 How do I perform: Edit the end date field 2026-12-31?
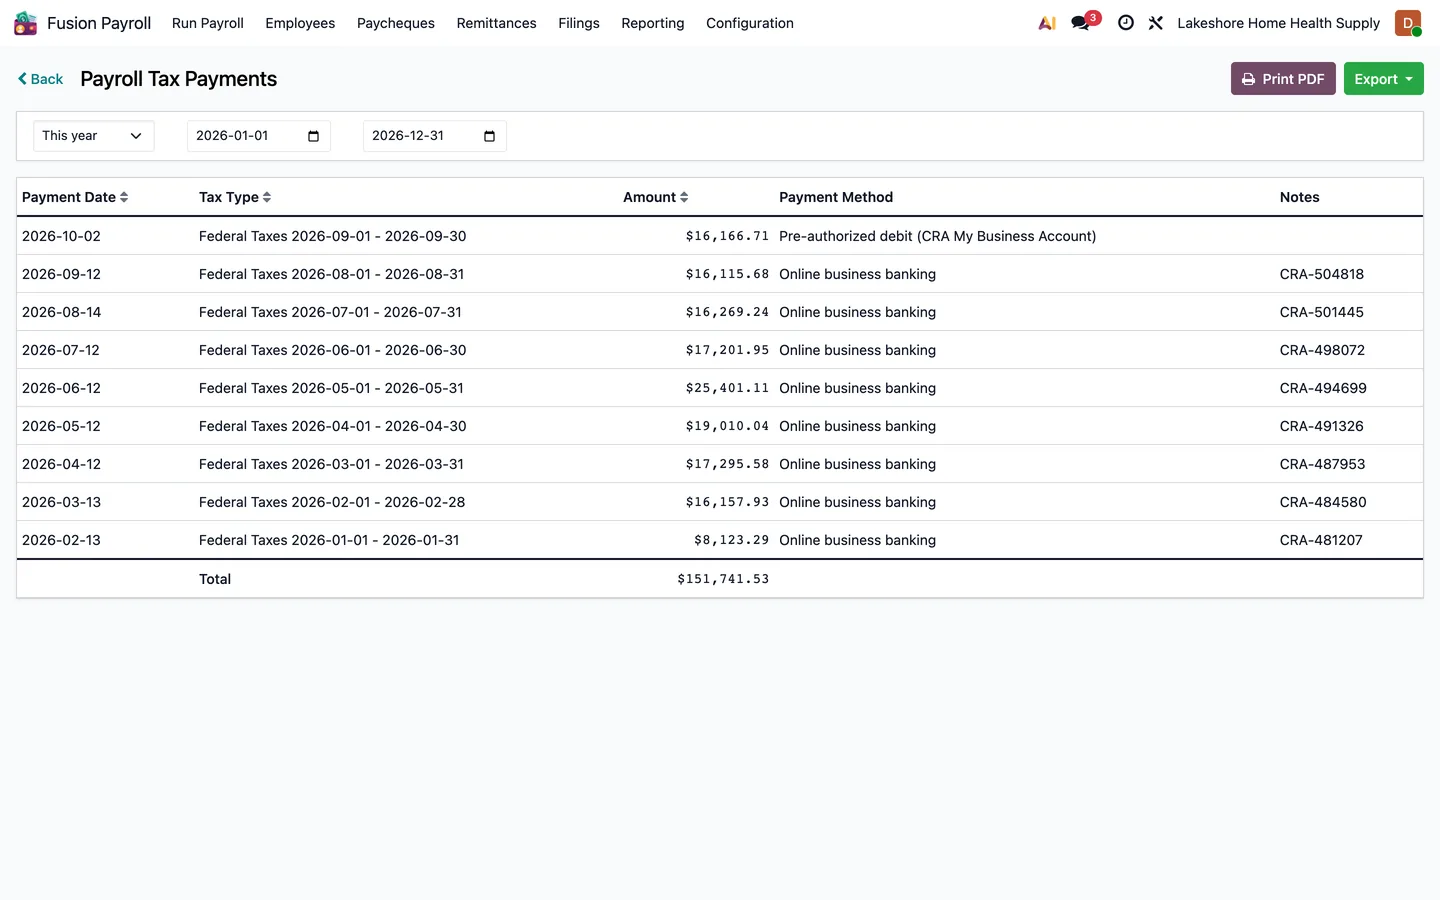point(434,136)
